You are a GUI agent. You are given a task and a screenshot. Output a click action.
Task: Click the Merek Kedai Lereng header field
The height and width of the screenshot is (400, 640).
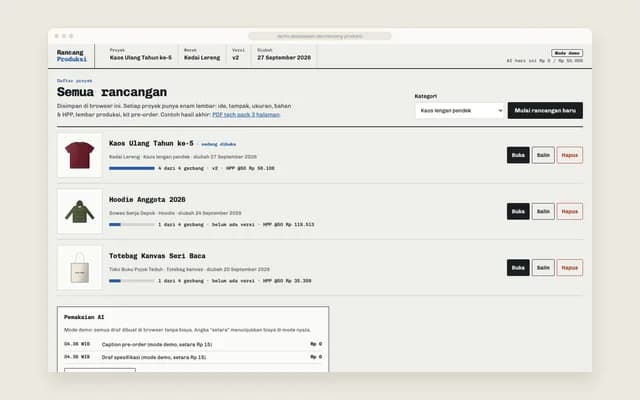tap(202, 54)
